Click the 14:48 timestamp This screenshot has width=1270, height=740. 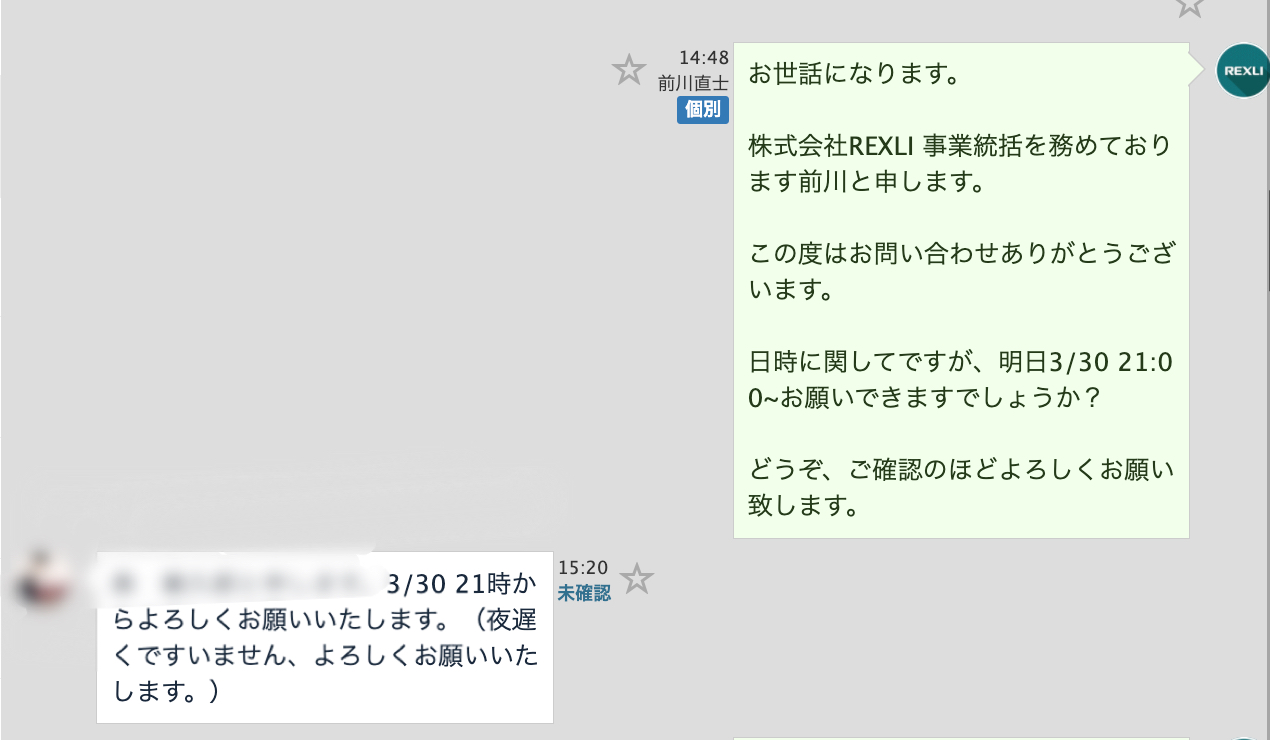(x=704, y=58)
